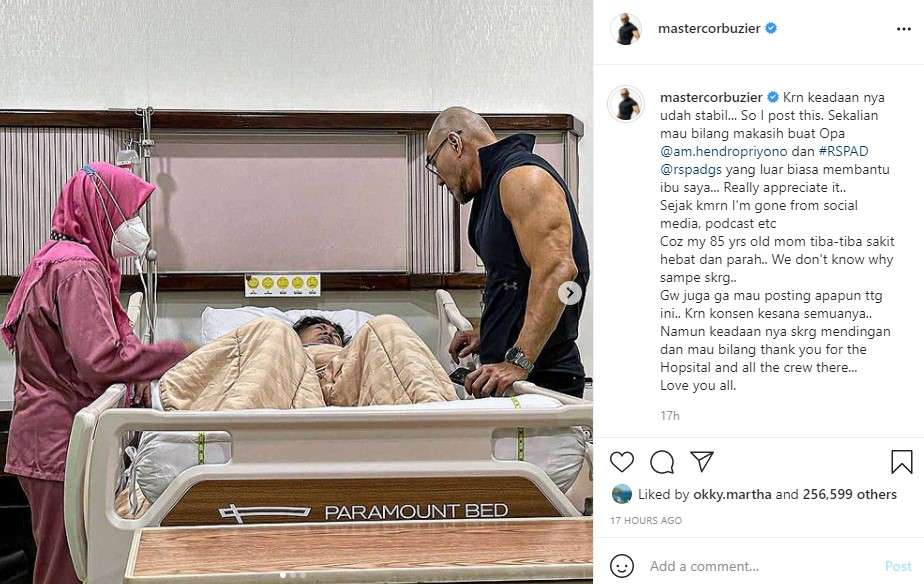The height and width of the screenshot is (584, 924).
Task: Go to the next photo using the carousel arrow
Action: point(570,293)
